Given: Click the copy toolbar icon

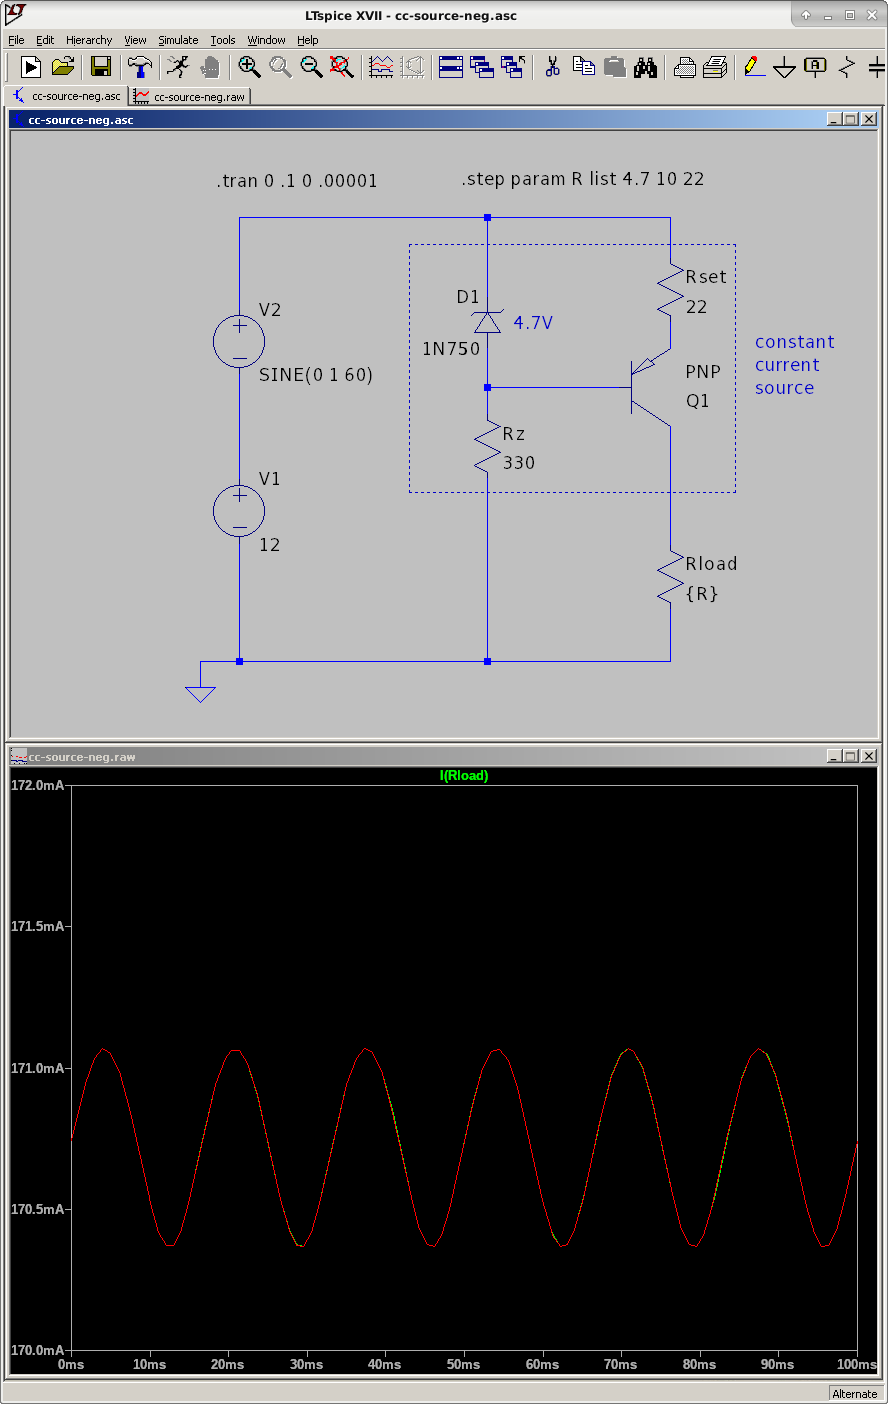Looking at the screenshot, I should tap(583, 67).
